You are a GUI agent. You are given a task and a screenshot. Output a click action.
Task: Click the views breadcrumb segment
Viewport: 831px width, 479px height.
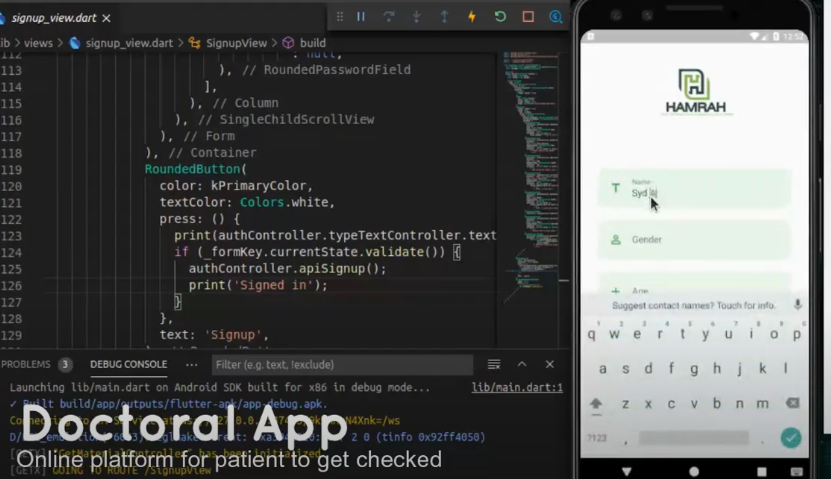pos(38,43)
